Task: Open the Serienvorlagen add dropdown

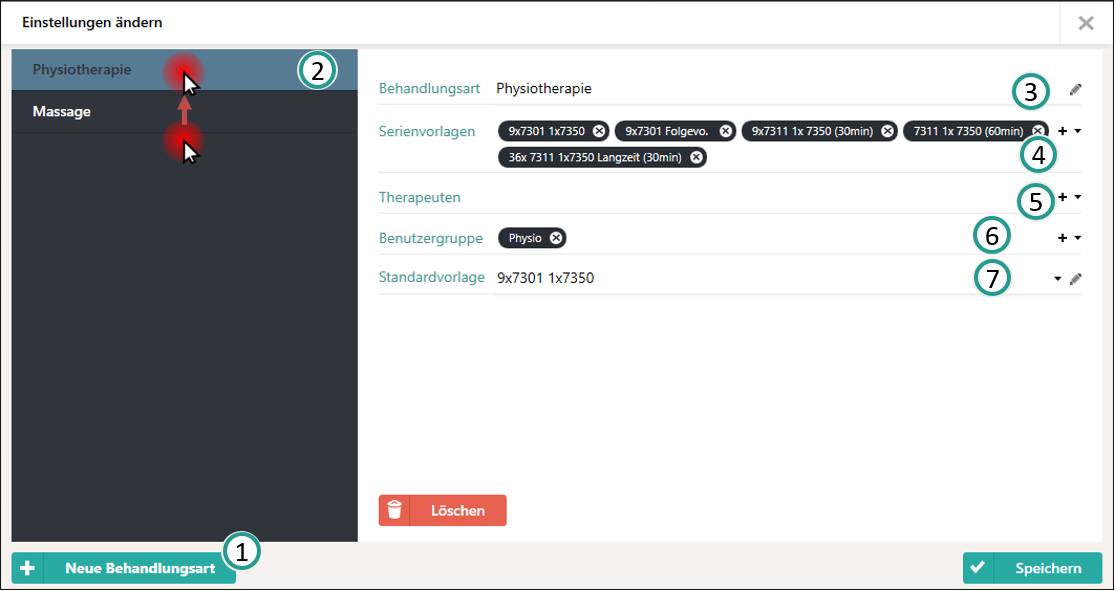Action: point(1069,131)
